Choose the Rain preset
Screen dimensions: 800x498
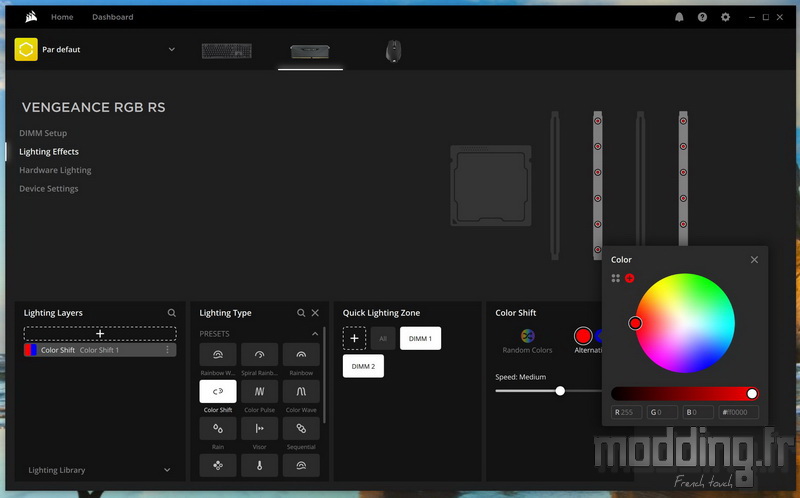[x=218, y=429]
